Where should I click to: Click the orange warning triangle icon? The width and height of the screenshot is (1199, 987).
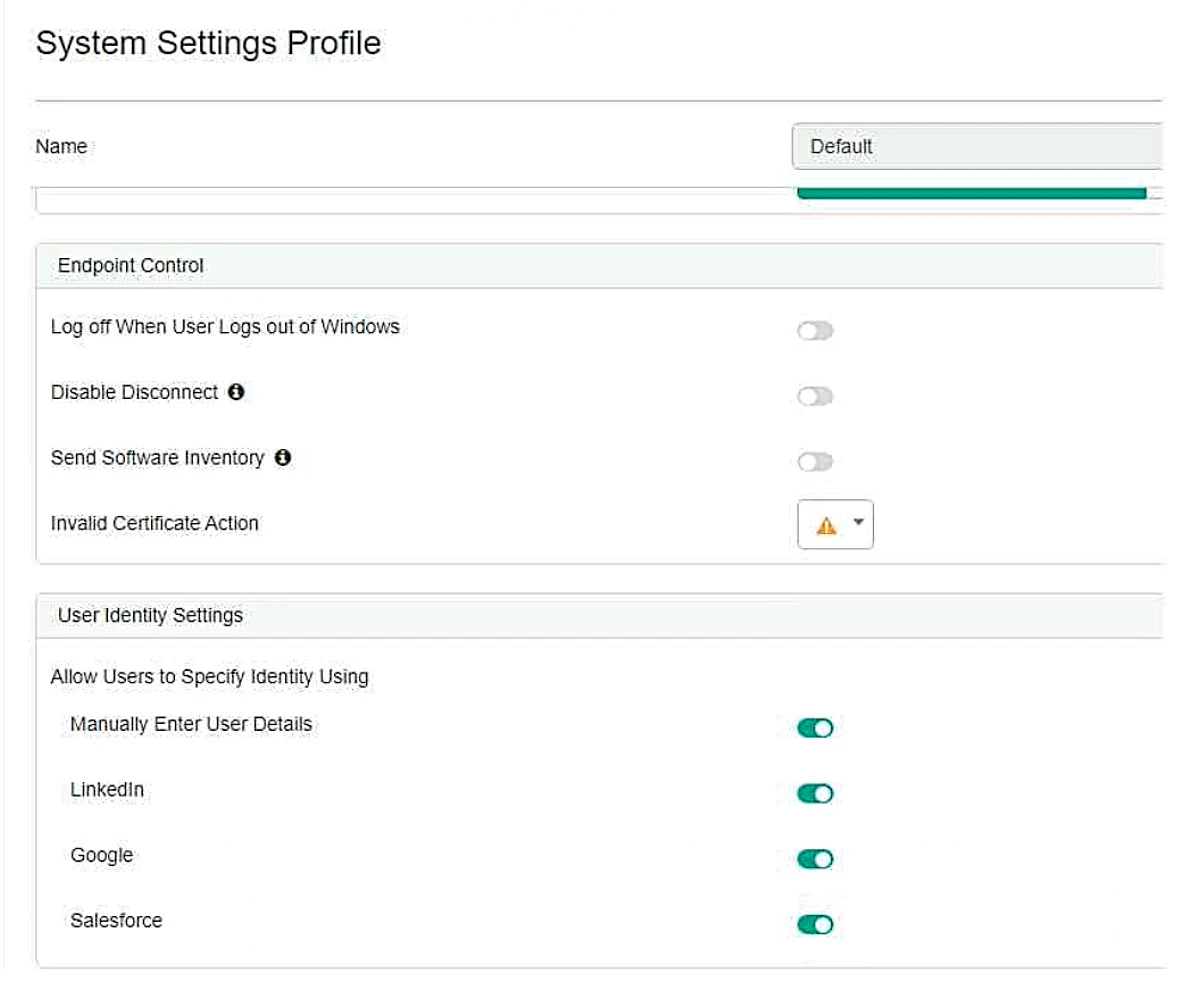pyautogui.click(x=826, y=526)
